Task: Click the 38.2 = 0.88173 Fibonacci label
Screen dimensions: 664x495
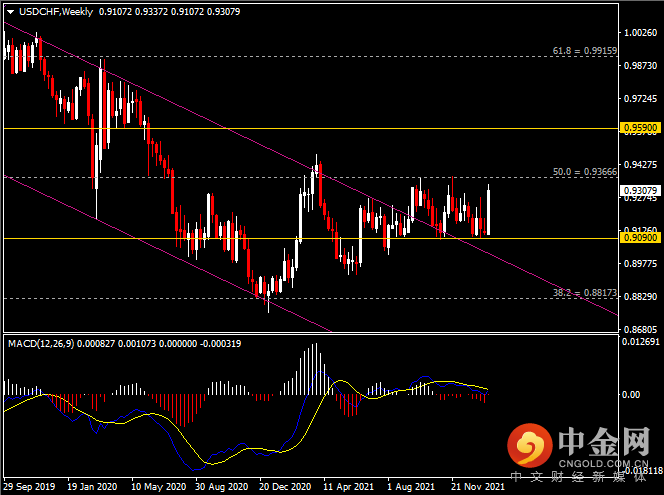Action: 584,293
